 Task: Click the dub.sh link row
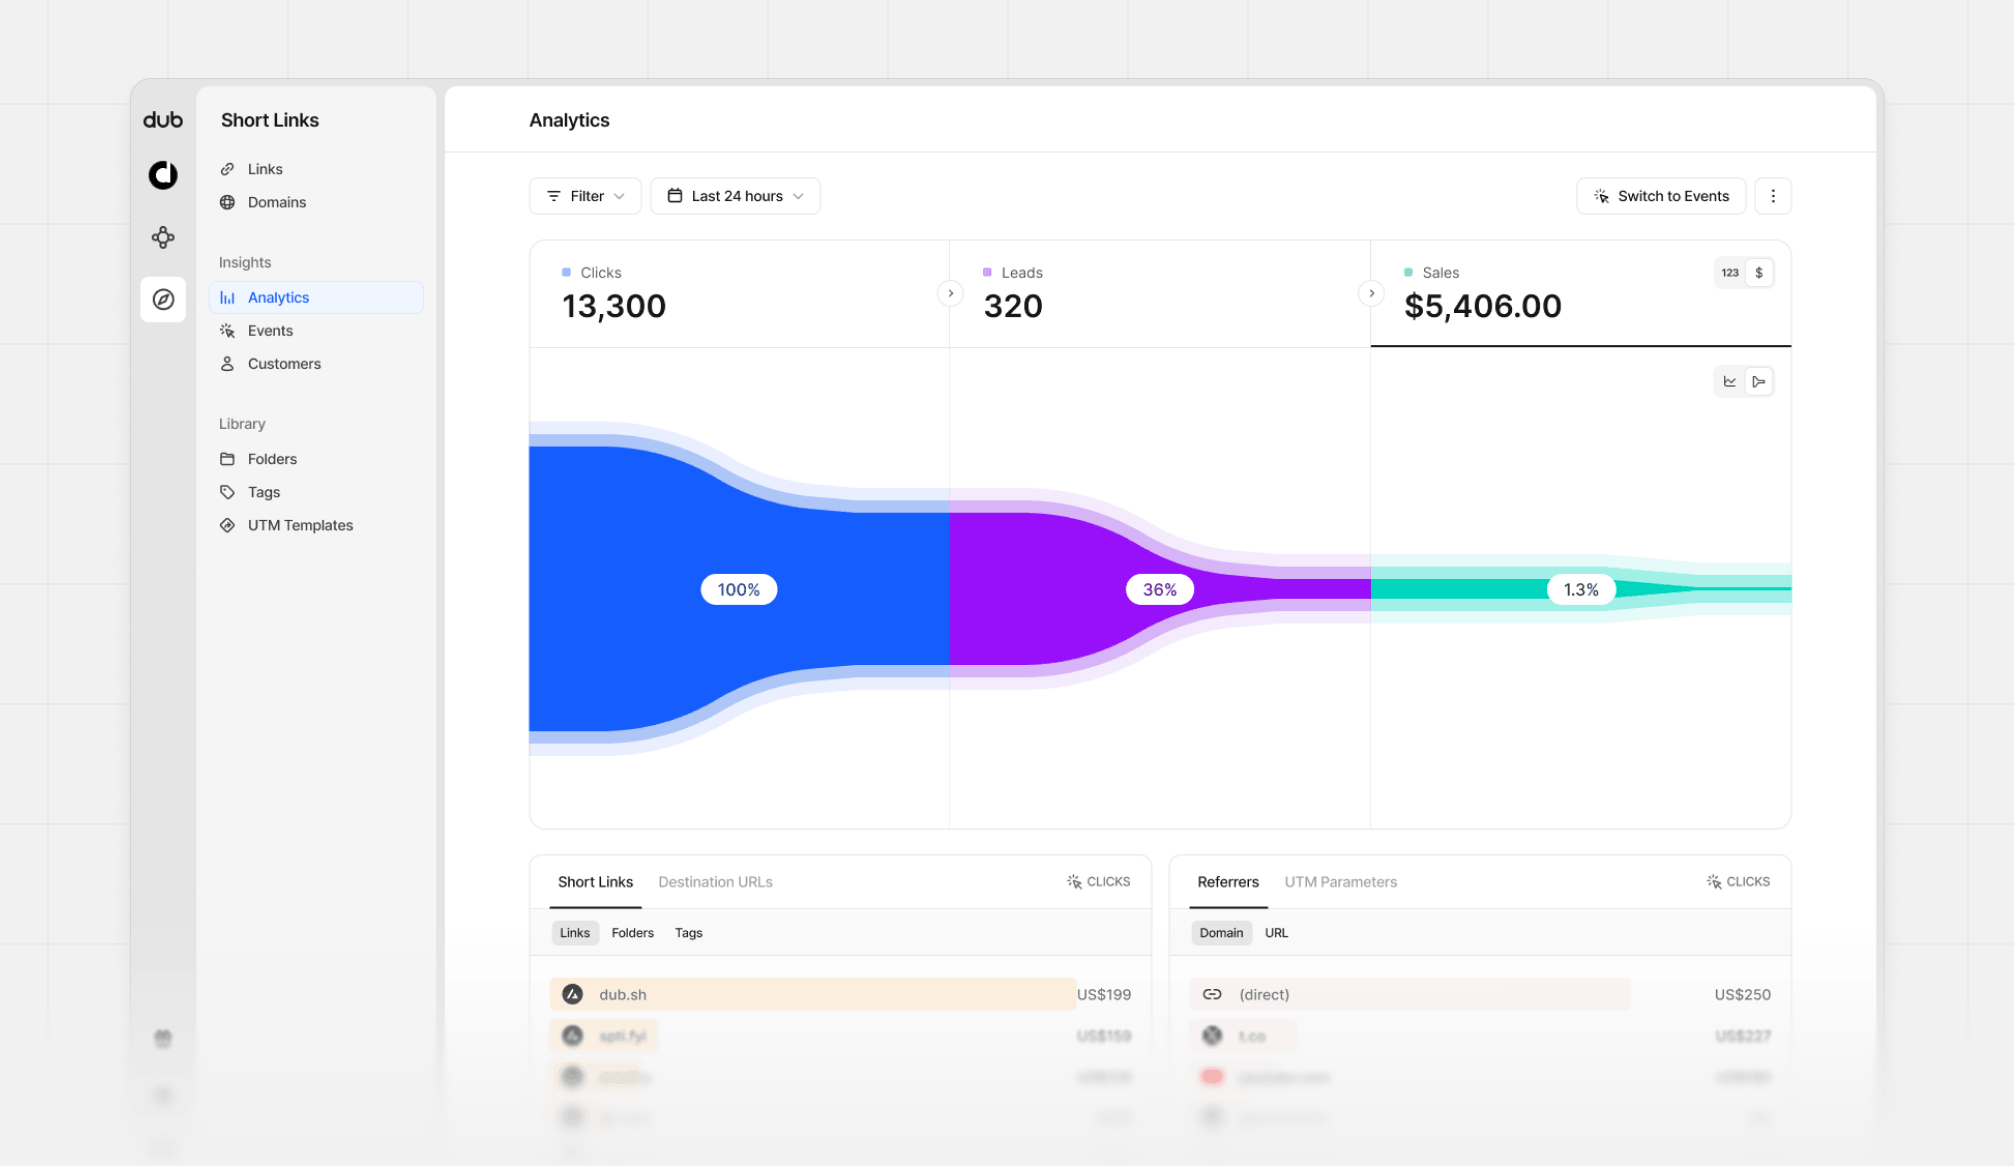coord(840,994)
